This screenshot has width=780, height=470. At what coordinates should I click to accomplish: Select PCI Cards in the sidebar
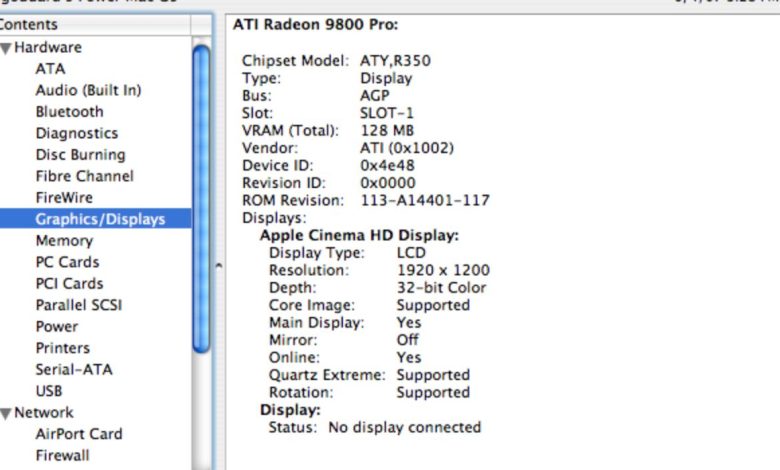[69, 283]
